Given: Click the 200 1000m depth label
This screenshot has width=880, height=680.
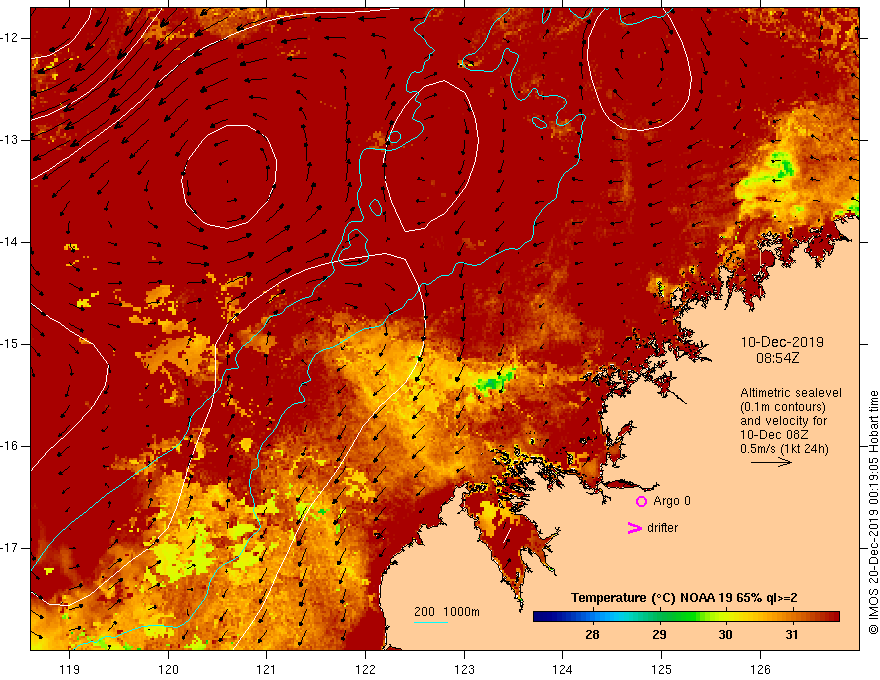Looking at the screenshot, I should [x=447, y=612].
